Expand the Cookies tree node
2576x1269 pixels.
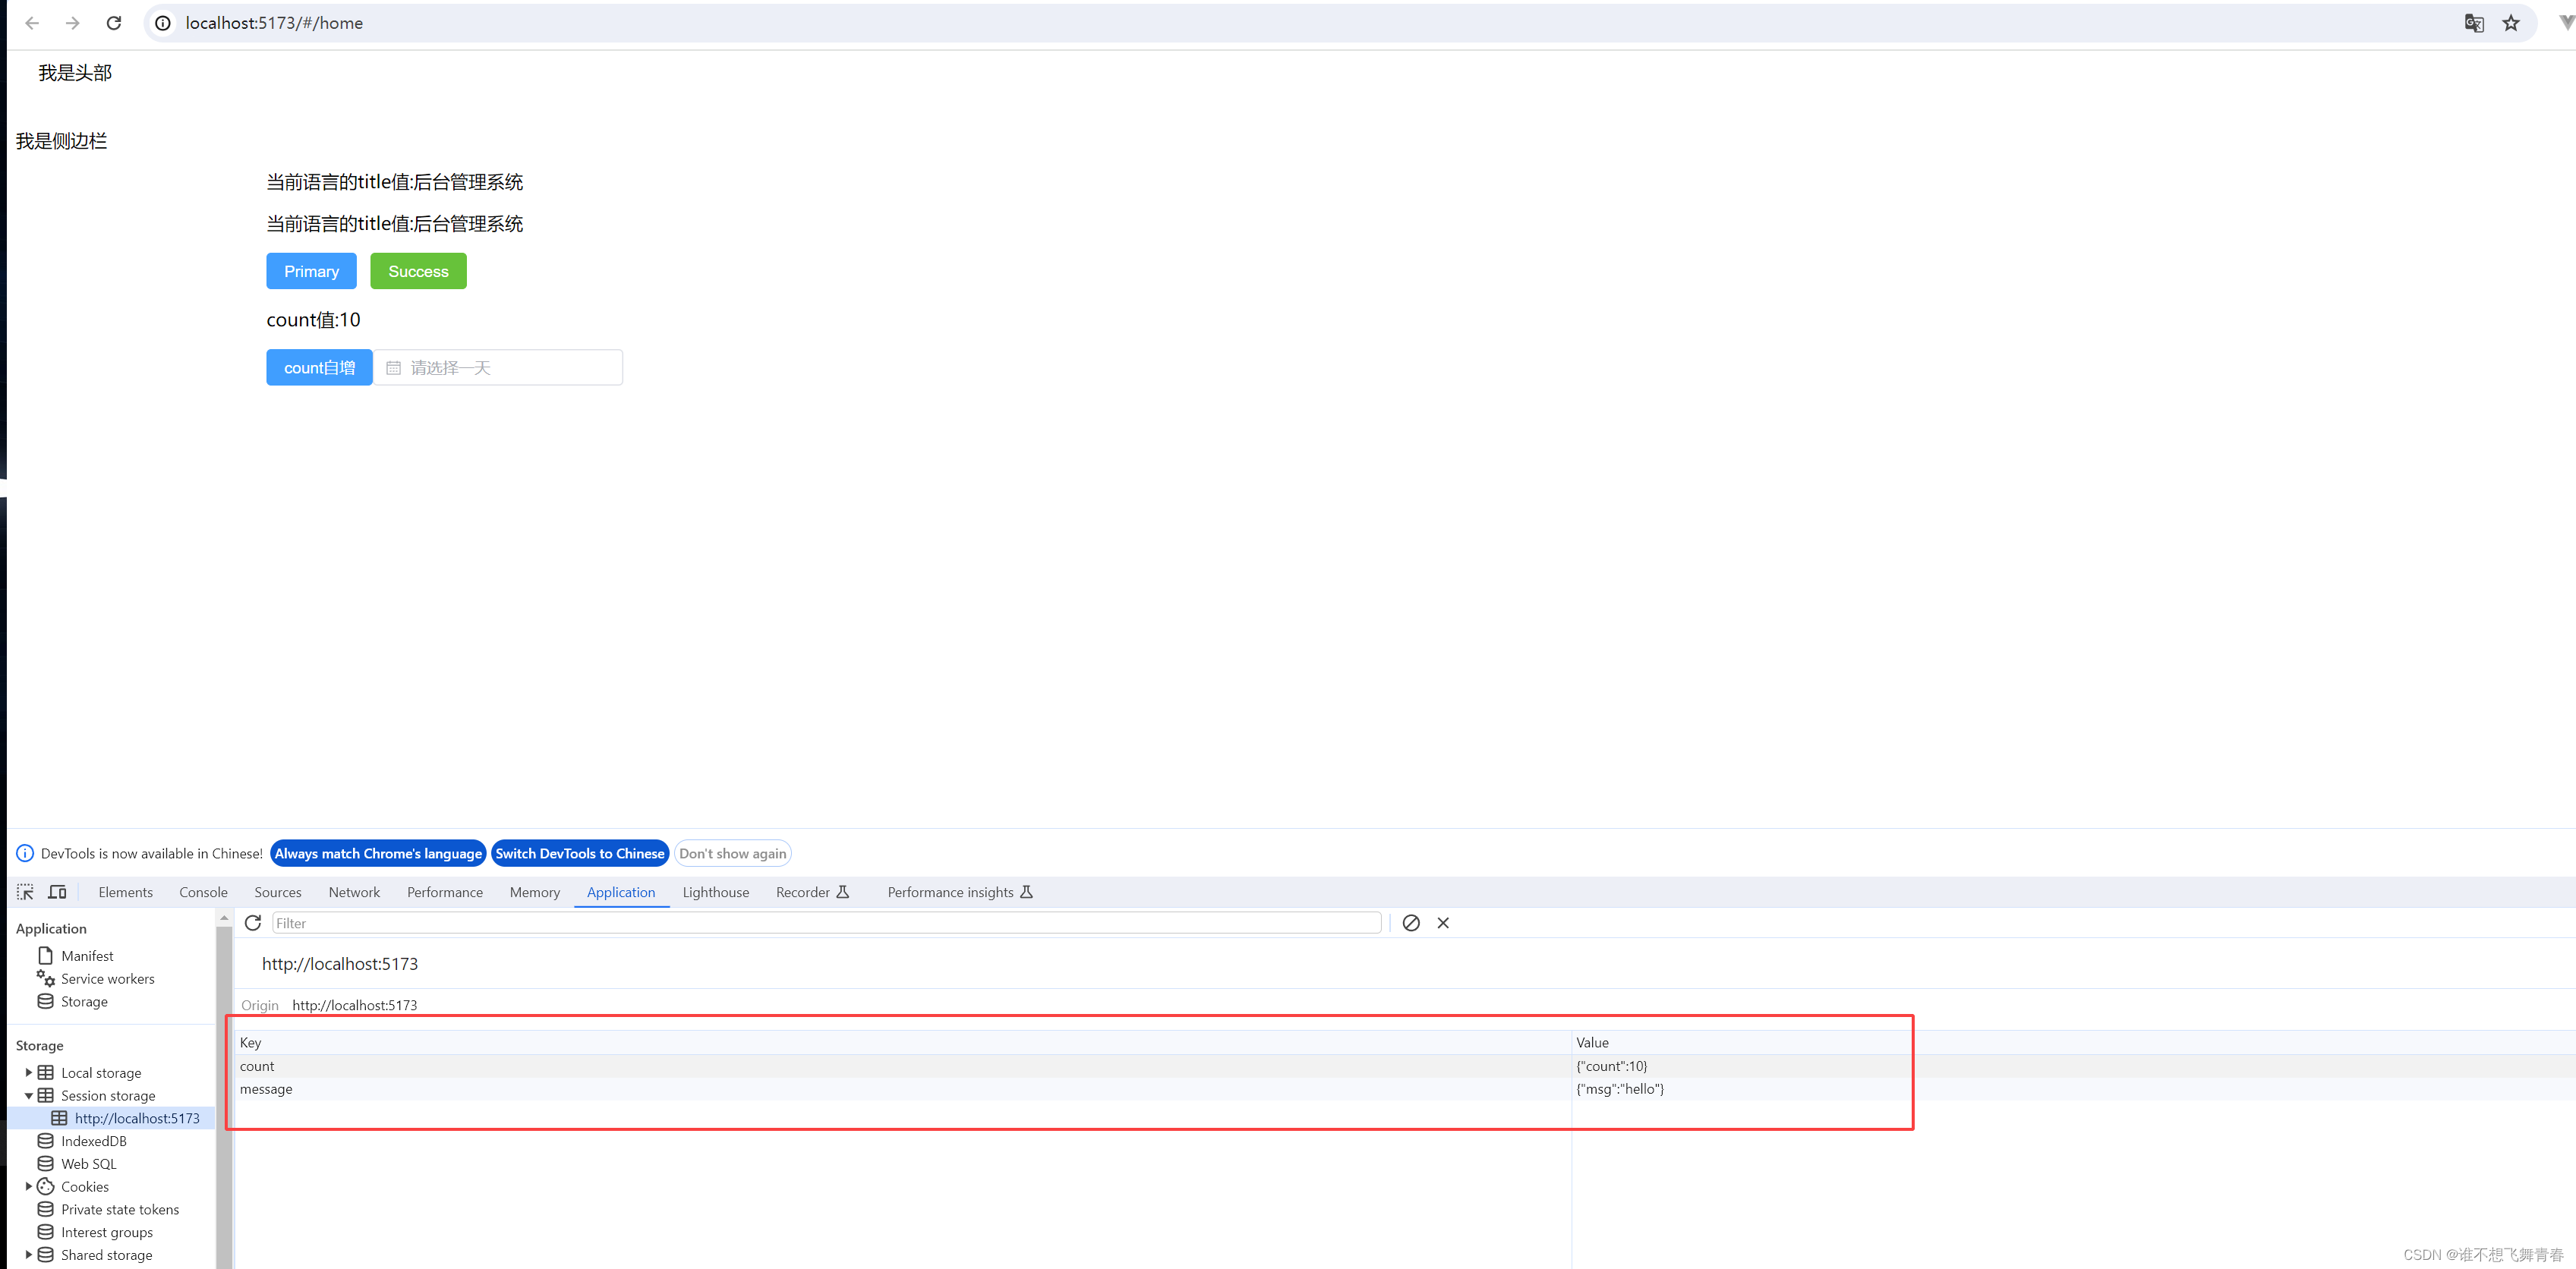pos(28,1186)
